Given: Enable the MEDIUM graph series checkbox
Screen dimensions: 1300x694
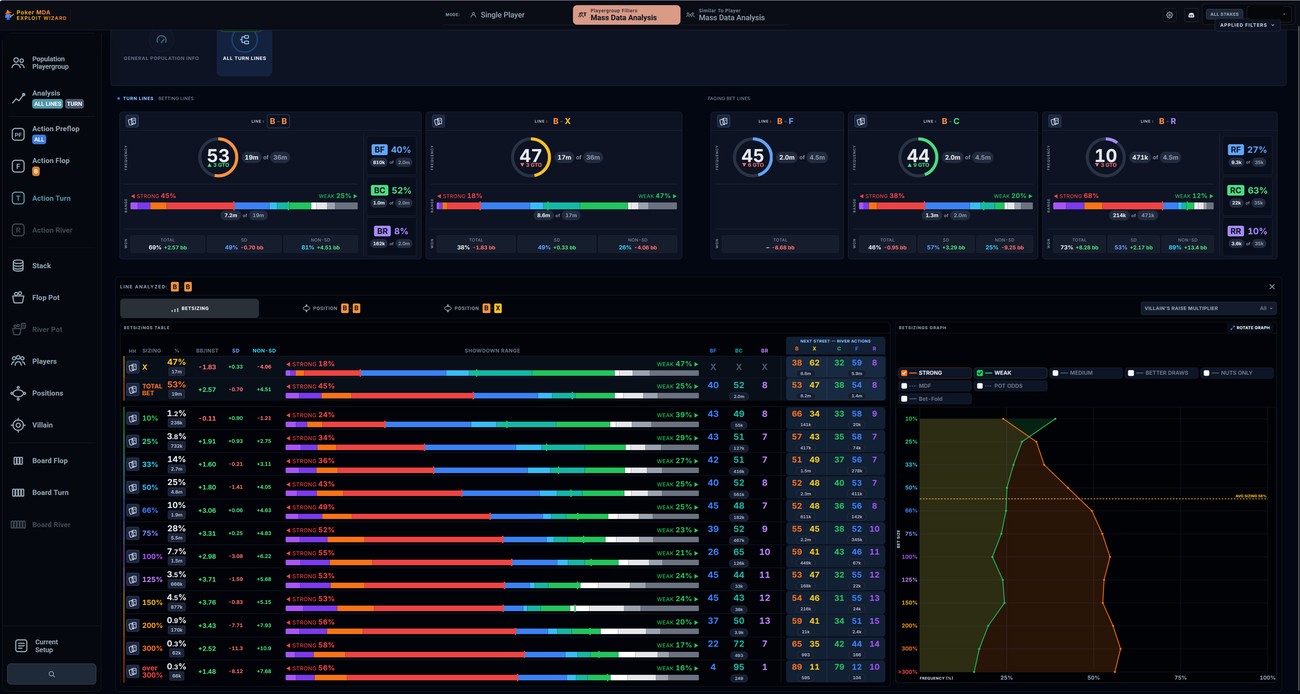Looking at the screenshot, I should [1056, 373].
